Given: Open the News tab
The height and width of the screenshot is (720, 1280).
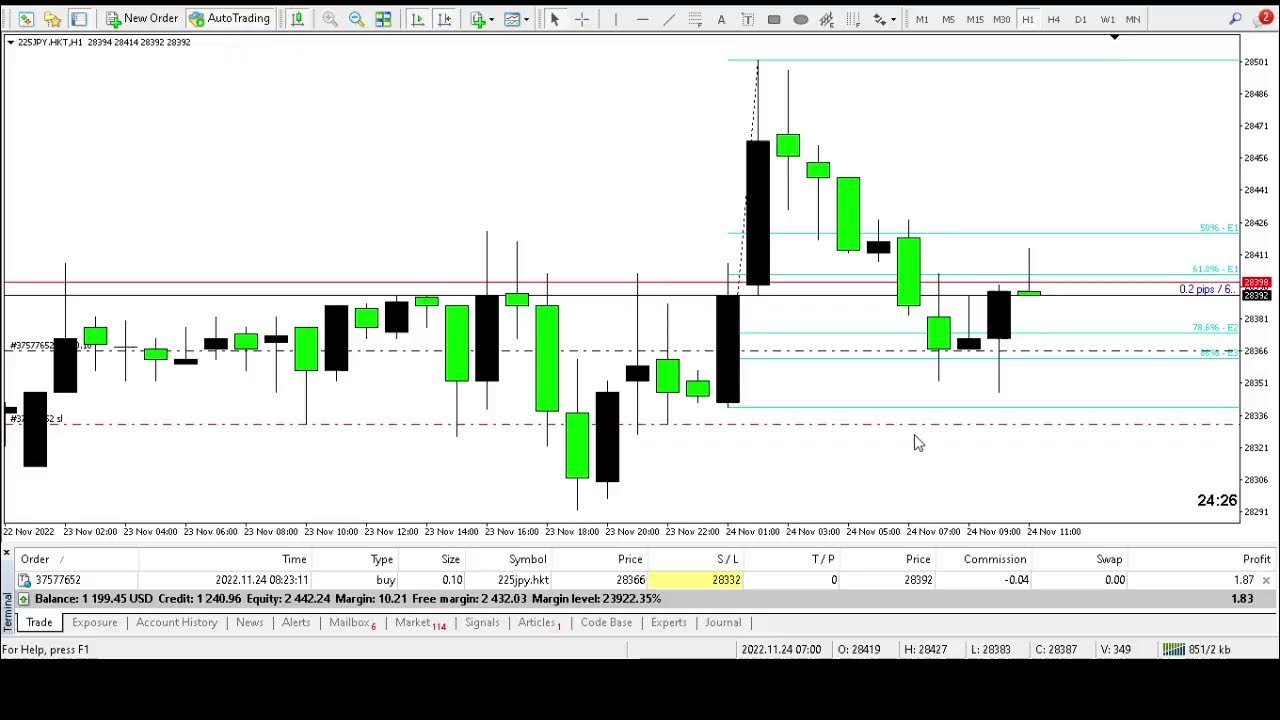Looking at the screenshot, I should tap(250, 622).
